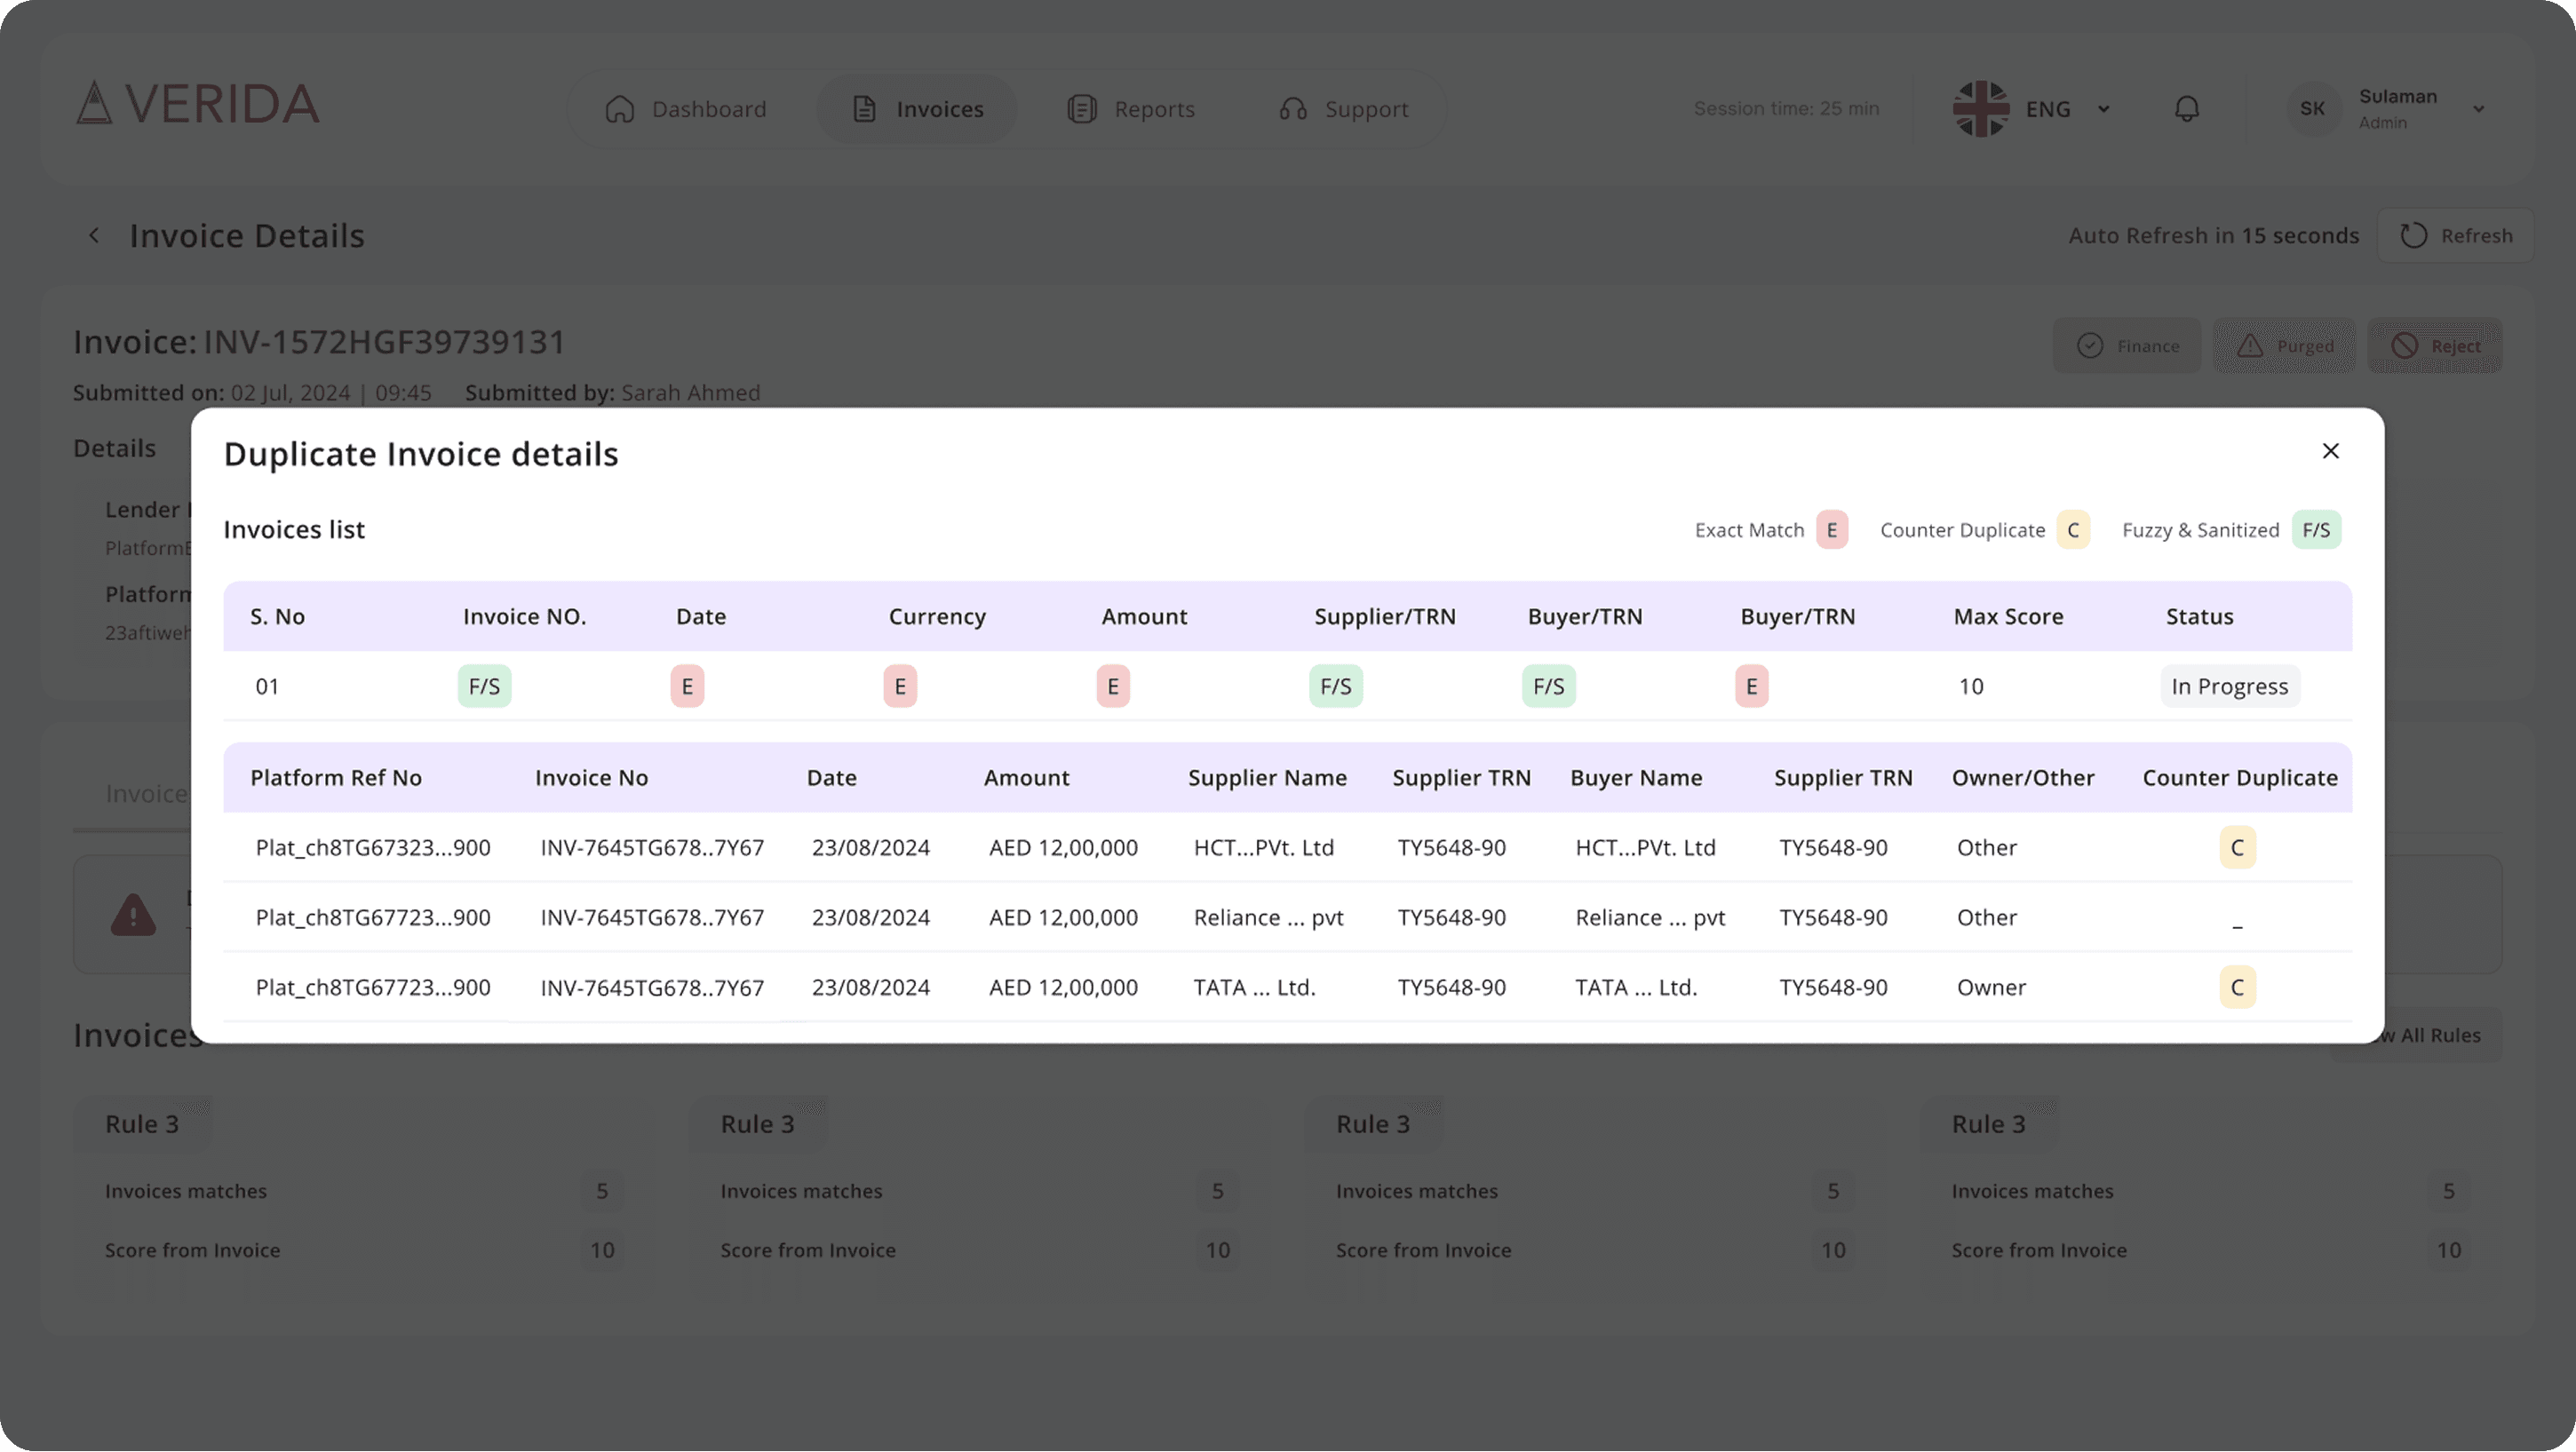Click the C badge in the TATA row
The image size is (2576, 1452).
pos(2237,988)
